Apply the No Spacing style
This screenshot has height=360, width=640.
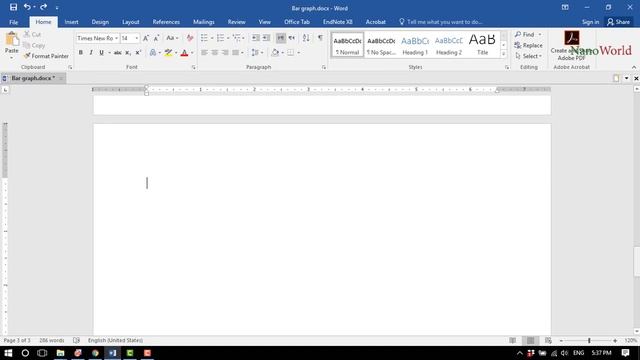tap(381, 45)
